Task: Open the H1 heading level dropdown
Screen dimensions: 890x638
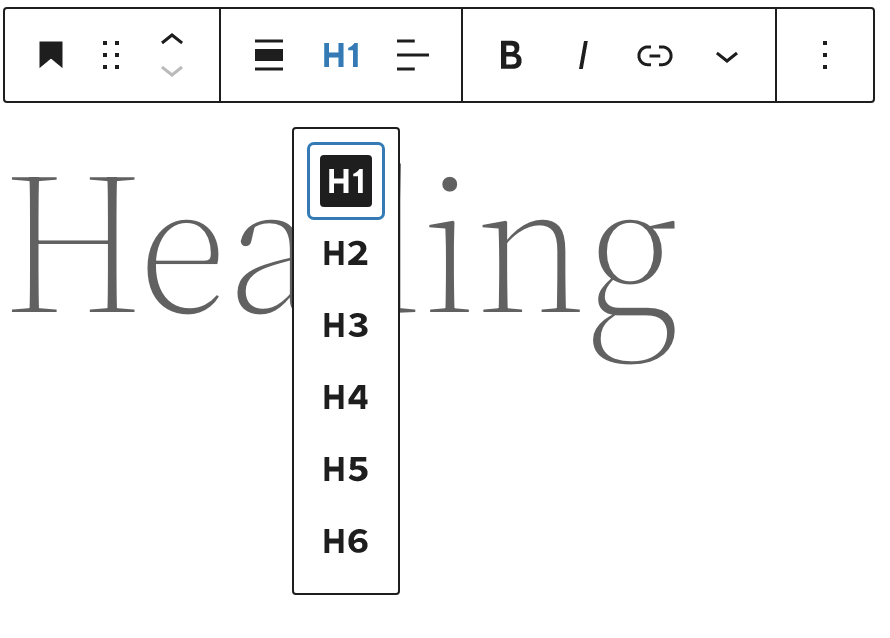Action: (x=340, y=55)
